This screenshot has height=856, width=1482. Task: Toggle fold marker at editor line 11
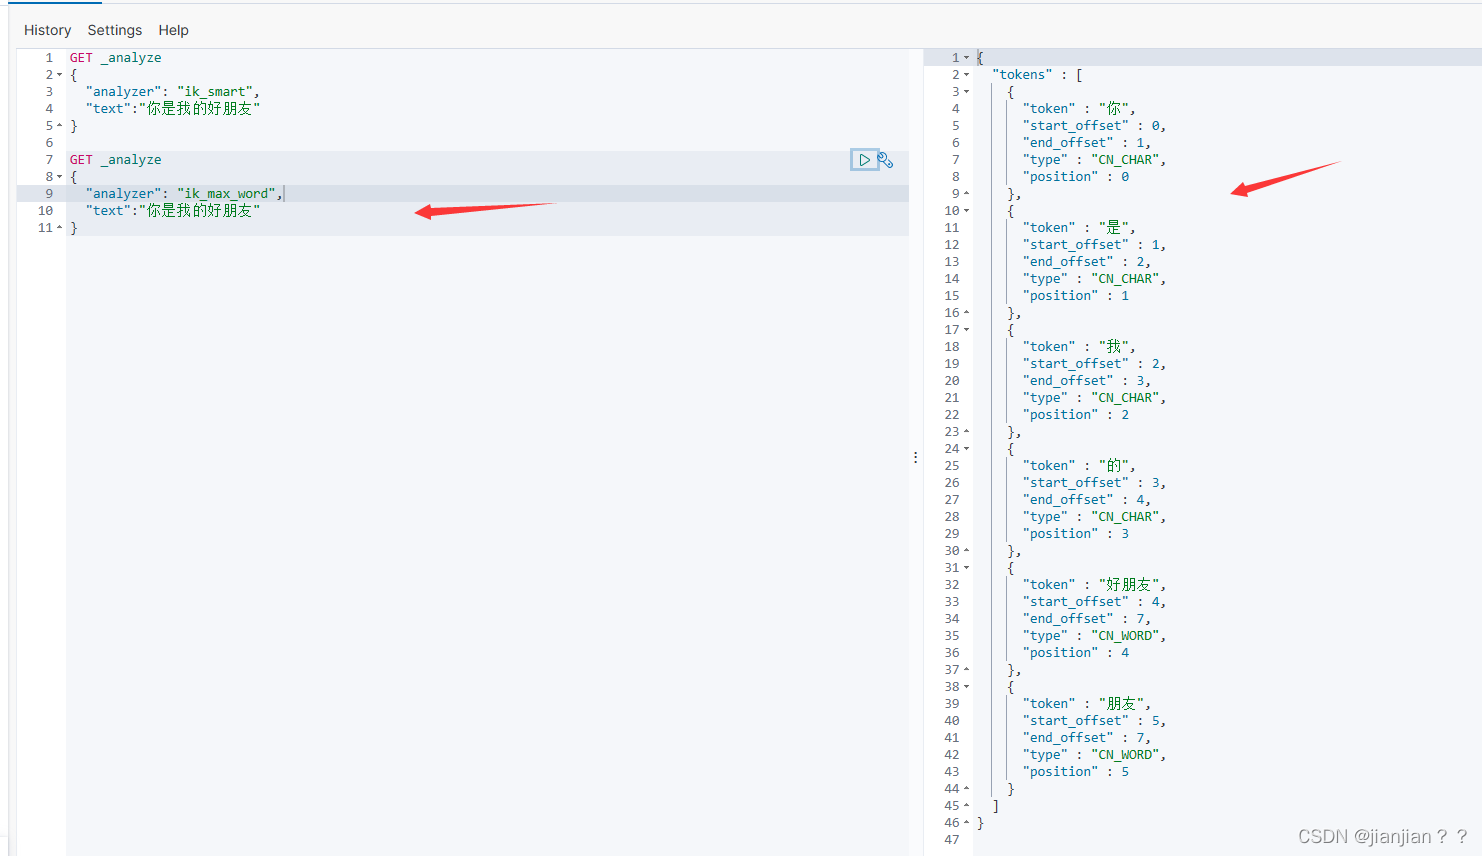tap(60, 228)
